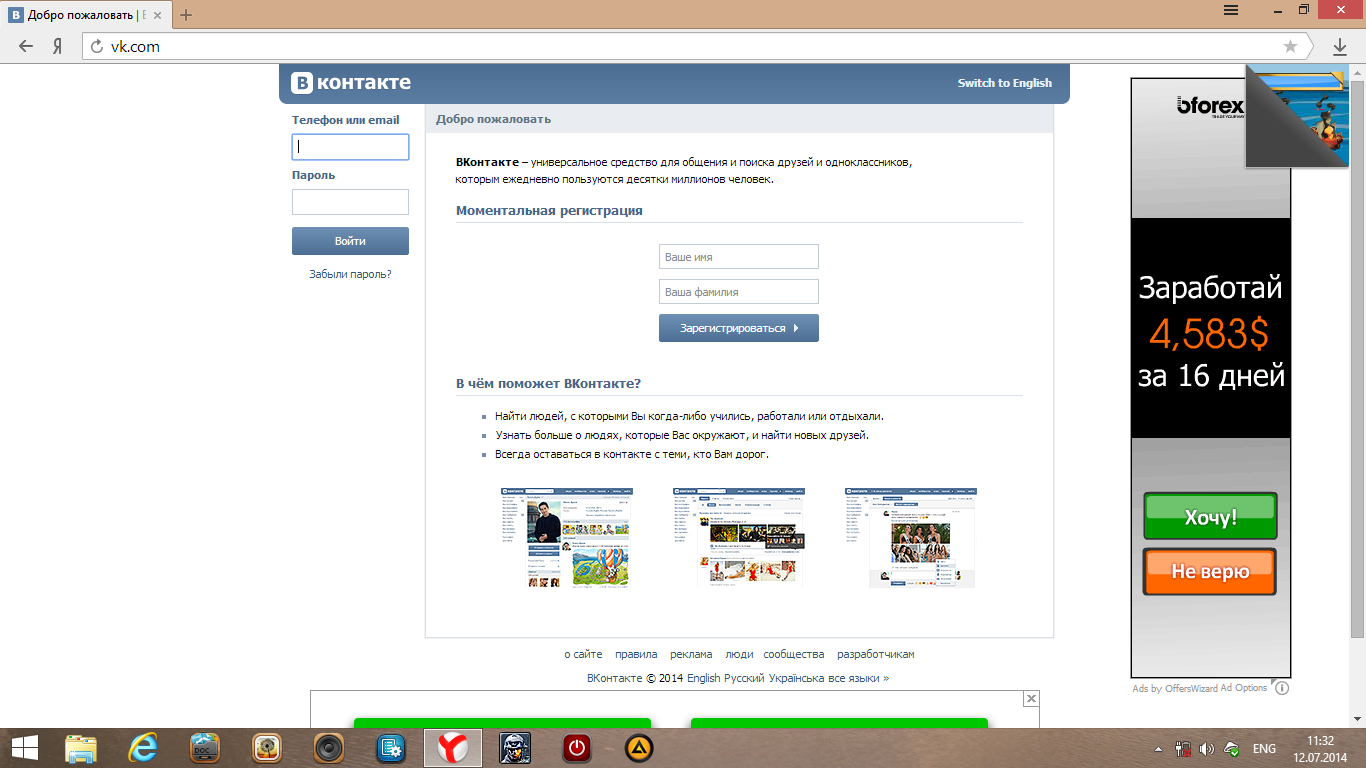Close the bottom ad banner

tap(1032, 698)
